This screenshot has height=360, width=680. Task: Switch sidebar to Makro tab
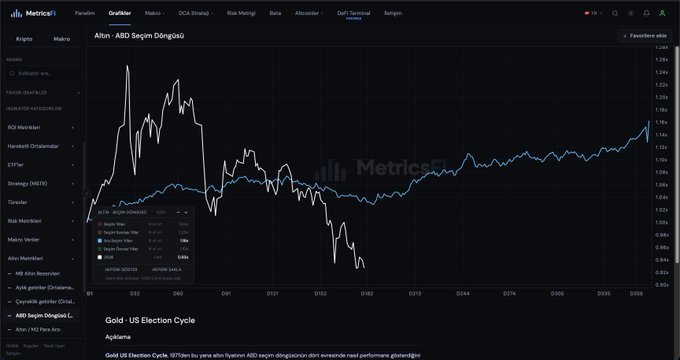[x=62, y=39]
